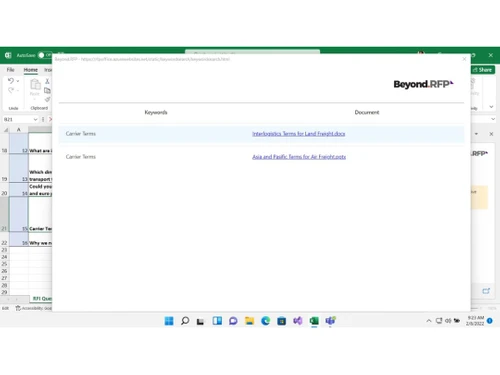
Task: Click the Cut scissors icon
Action: coord(47,81)
